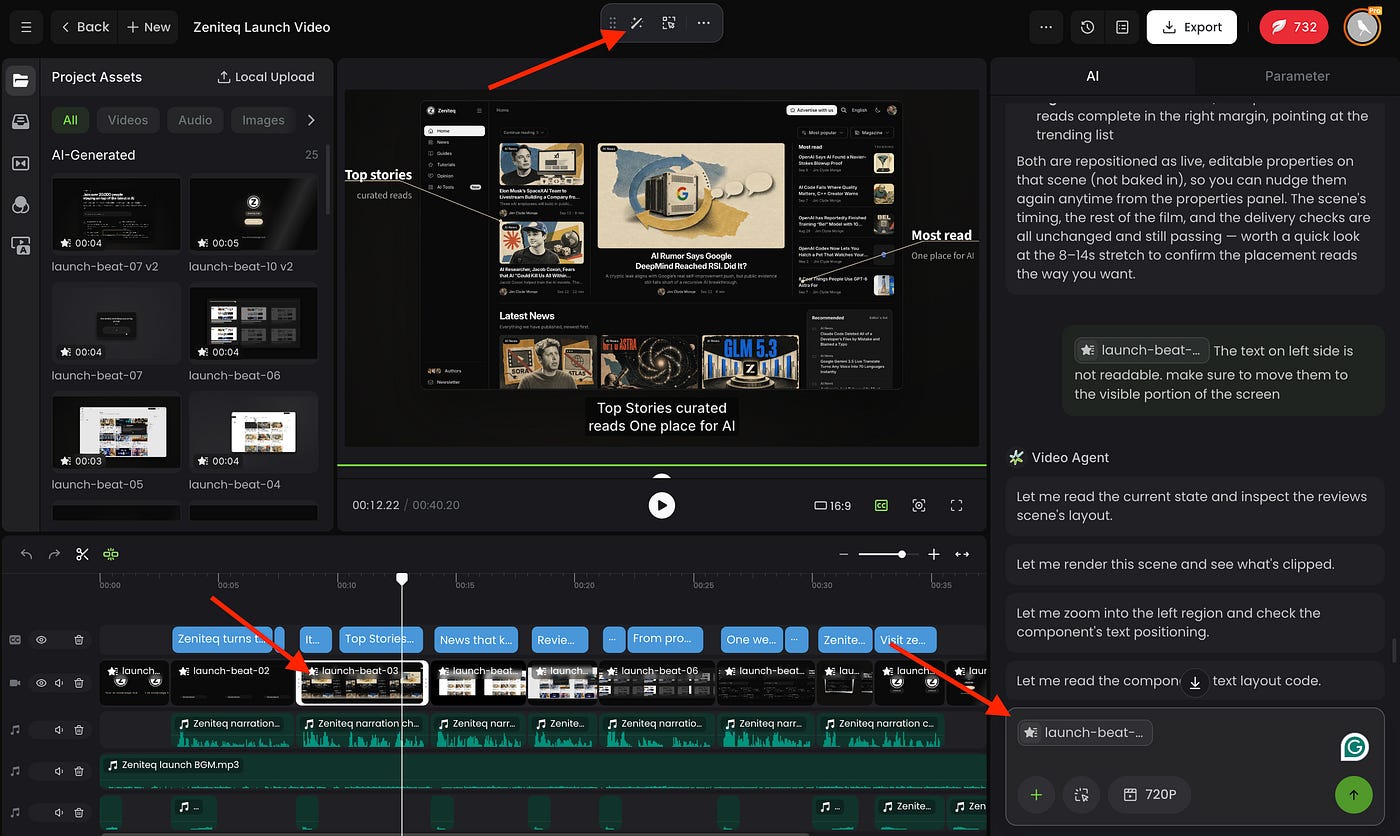
Task: Select the launch-beat-03 clip on timeline
Action: (x=363, y=682)
